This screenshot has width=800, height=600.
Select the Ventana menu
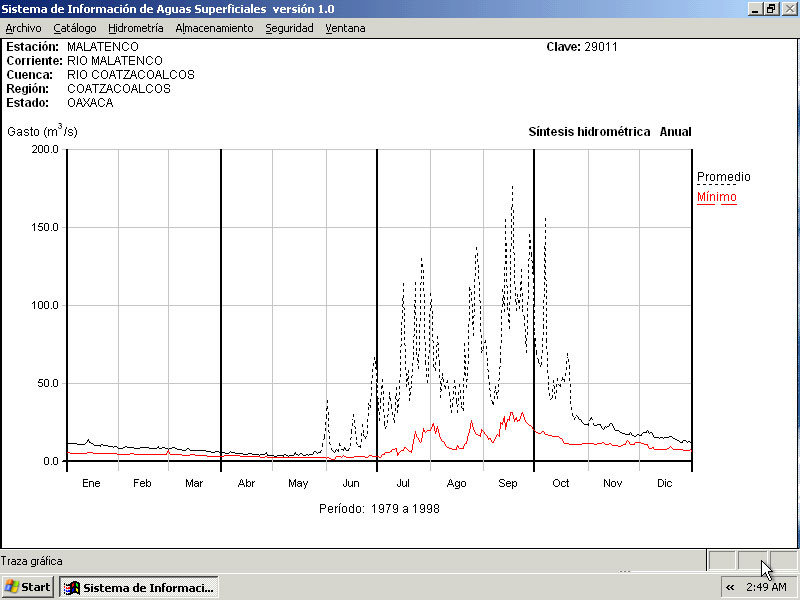point(345,28)
